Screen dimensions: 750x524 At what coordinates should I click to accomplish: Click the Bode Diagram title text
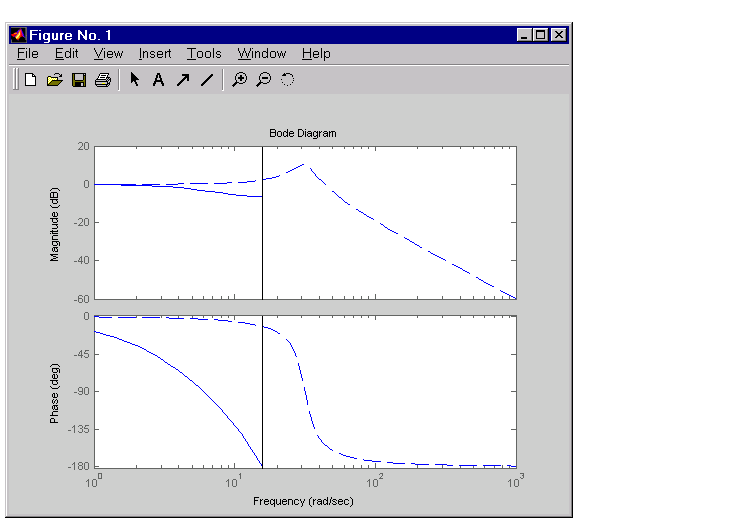(x=303, y=133)
